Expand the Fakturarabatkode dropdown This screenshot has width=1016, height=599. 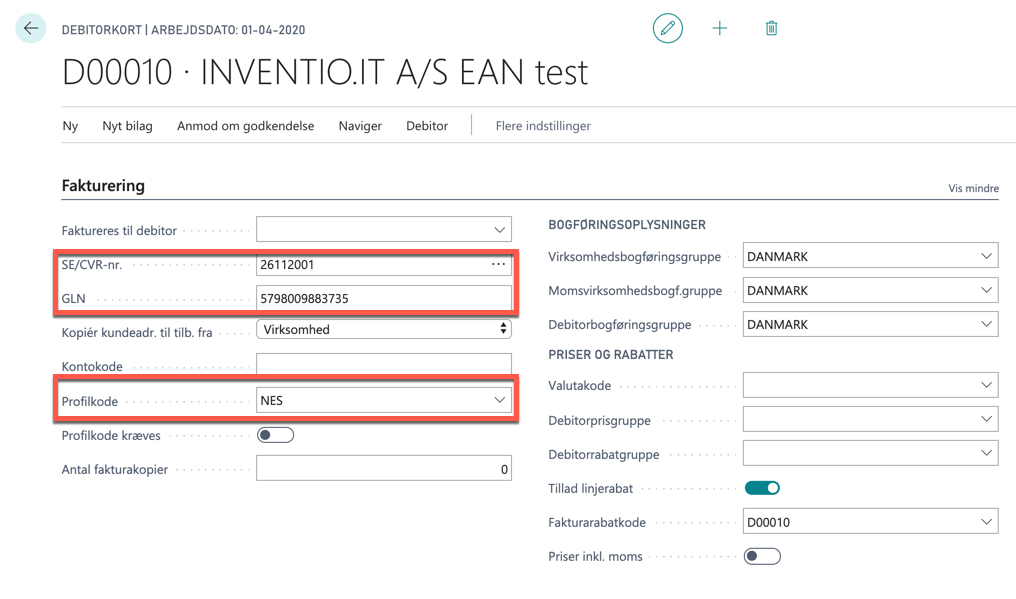pos(986,522)
